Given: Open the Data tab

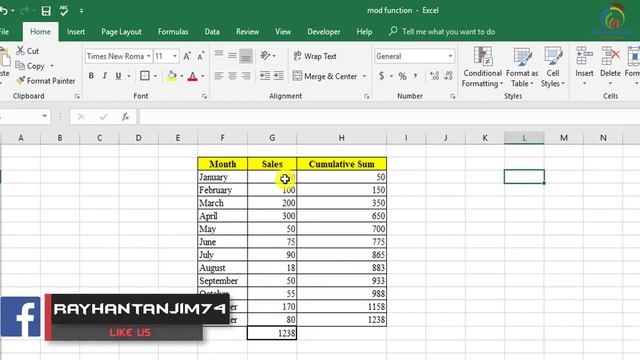Looking at the screenshot, I should coord(212,32).
